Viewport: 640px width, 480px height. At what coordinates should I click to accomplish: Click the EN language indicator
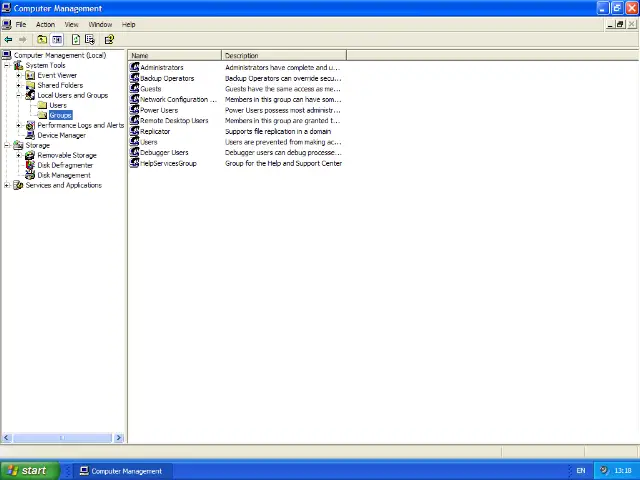[581, 471]
